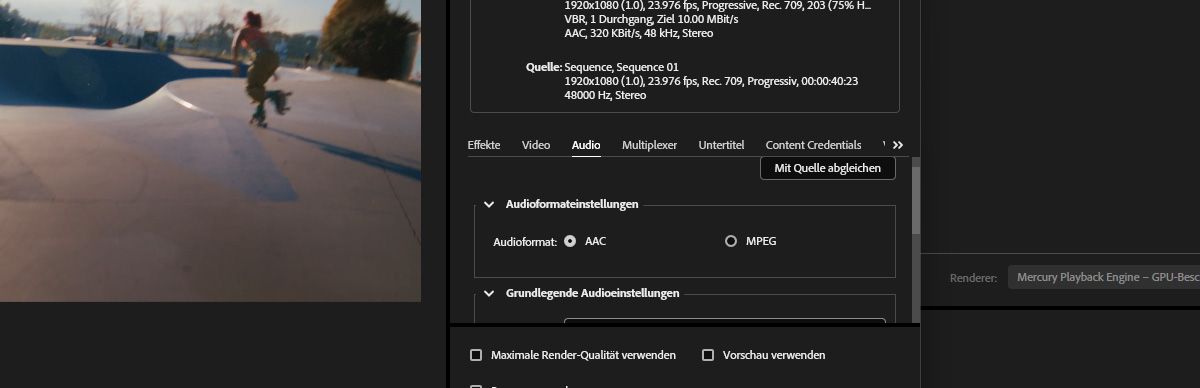
Task: Open the Effekte tab
Action: point(484,145)
